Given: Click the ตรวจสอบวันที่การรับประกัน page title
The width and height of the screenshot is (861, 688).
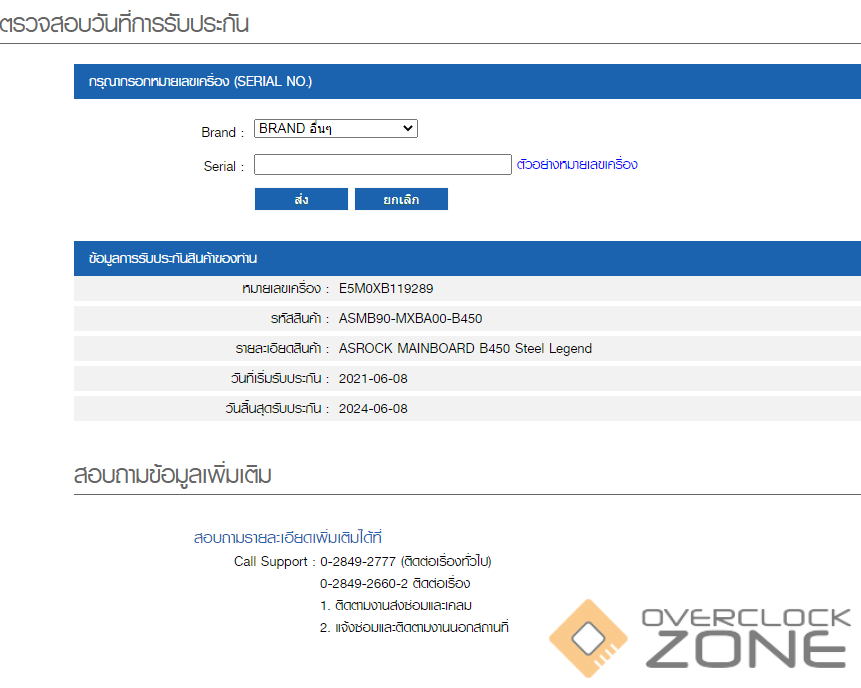Looking at the screenshot, I should (x=124, y=24).
